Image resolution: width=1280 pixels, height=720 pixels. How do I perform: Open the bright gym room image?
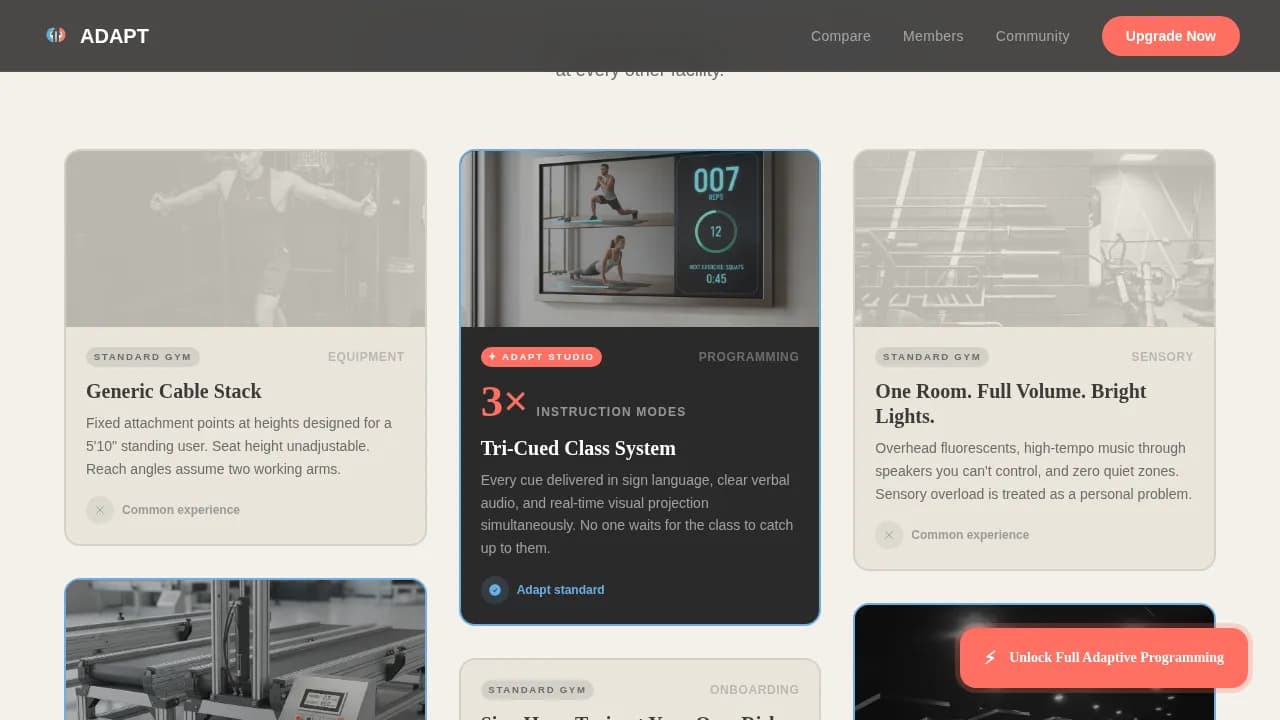click(x=1034, y=239)
